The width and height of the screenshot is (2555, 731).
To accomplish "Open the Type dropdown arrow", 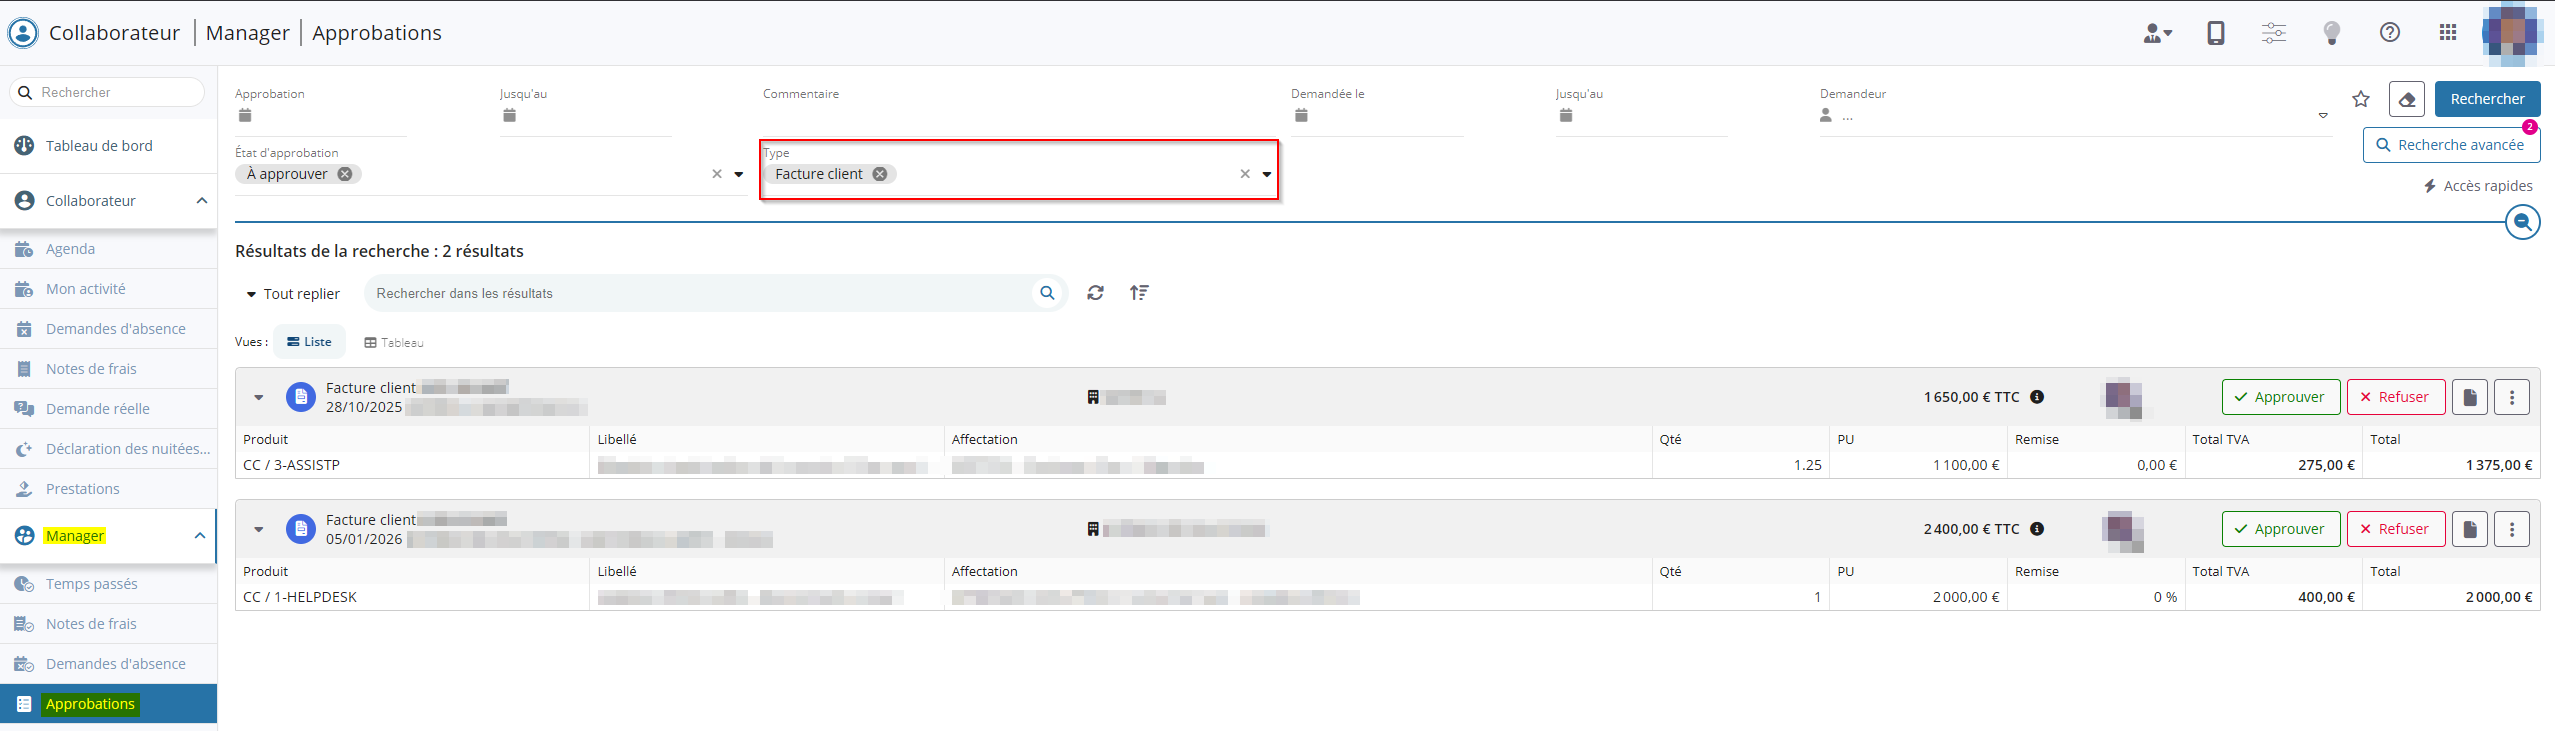I will point(1266,174).
